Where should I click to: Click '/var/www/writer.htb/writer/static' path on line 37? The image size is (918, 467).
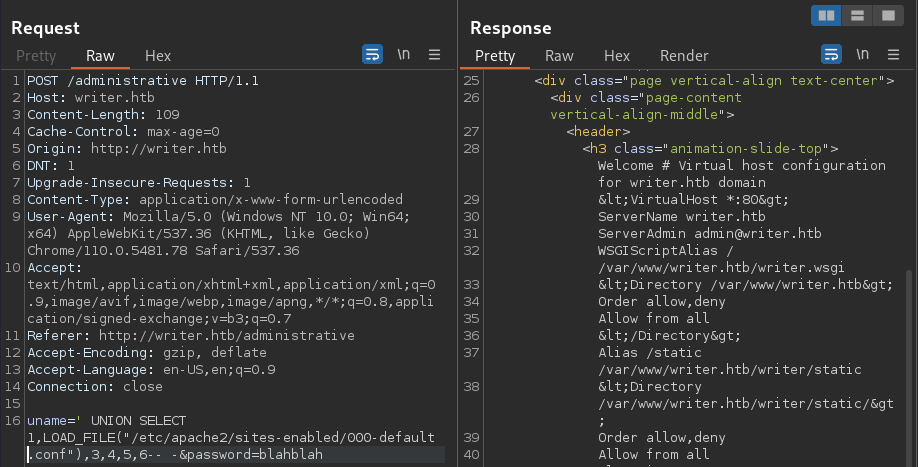729,369
